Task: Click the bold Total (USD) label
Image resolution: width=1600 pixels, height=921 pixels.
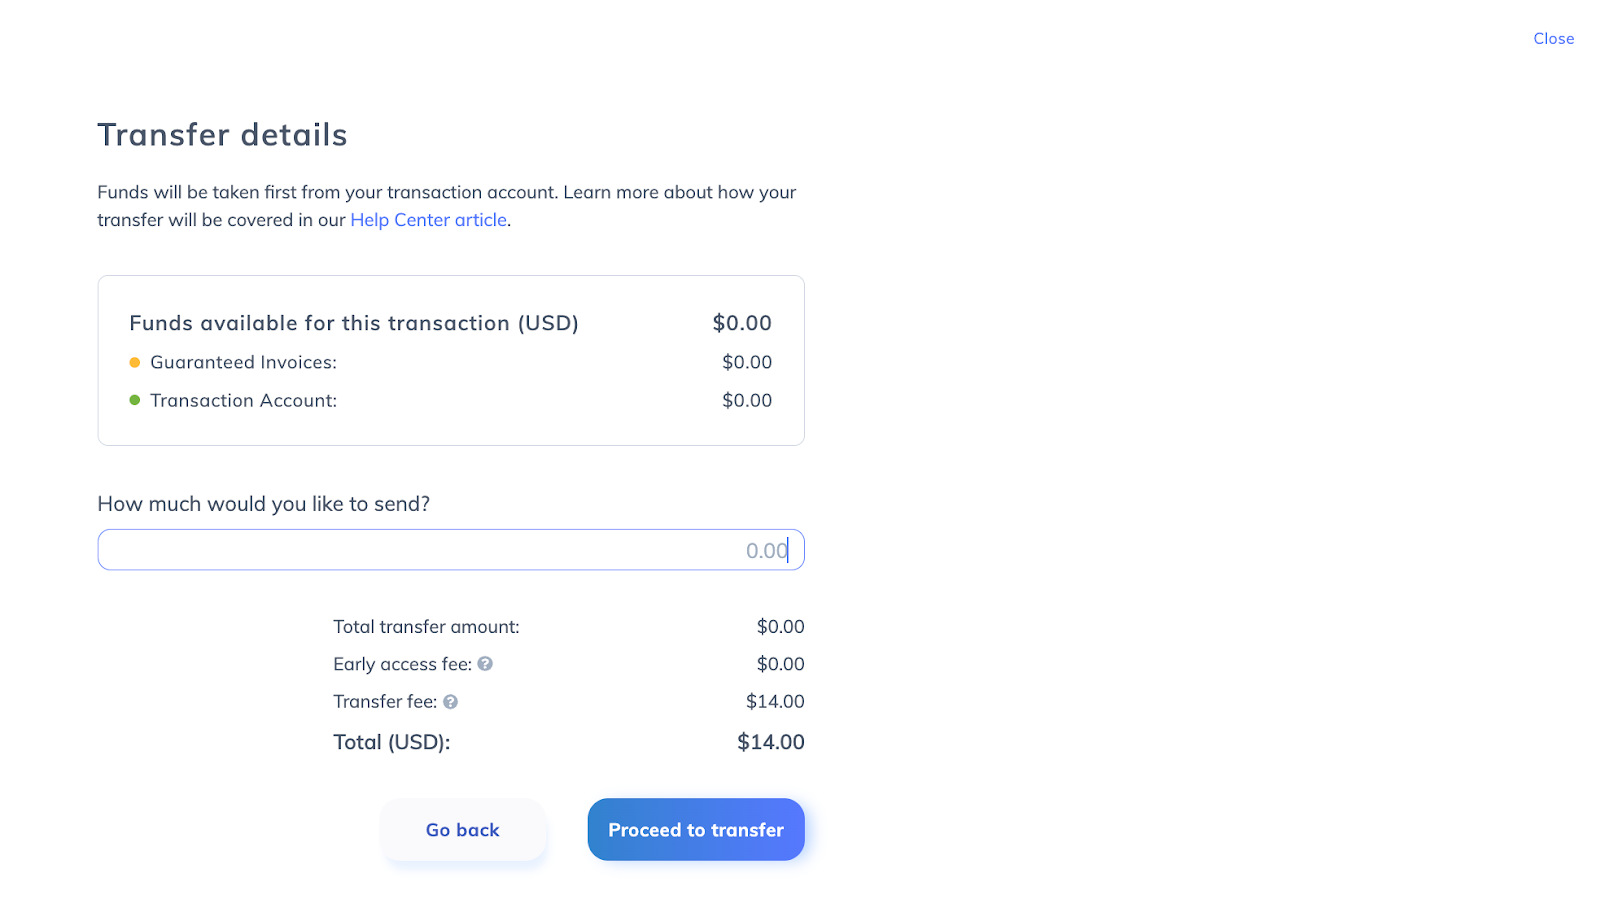Action: pyautogui.click(x=391, y=742)
